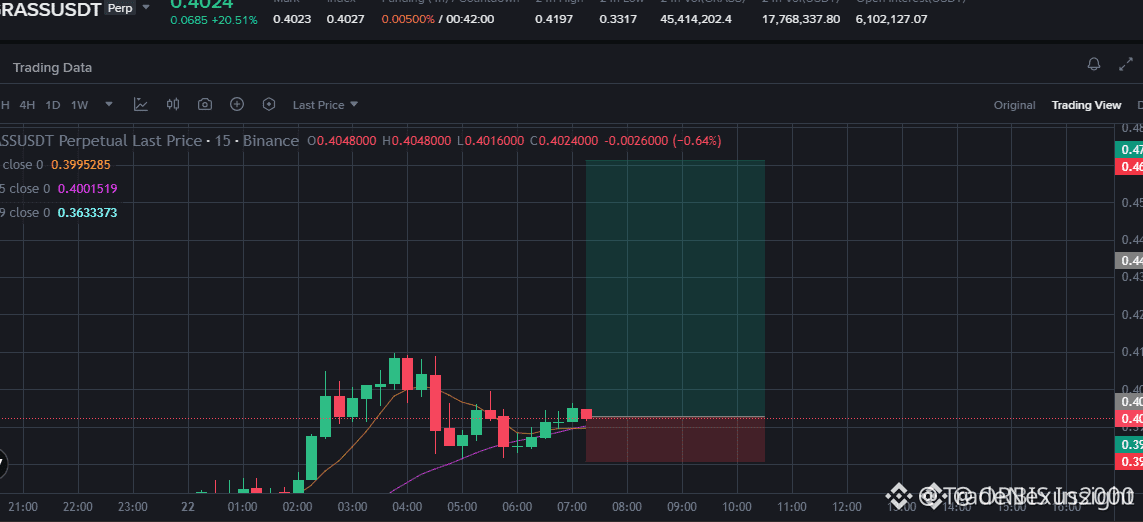
Task: Select the 1D timeframe
Action: tap(52, 105)
